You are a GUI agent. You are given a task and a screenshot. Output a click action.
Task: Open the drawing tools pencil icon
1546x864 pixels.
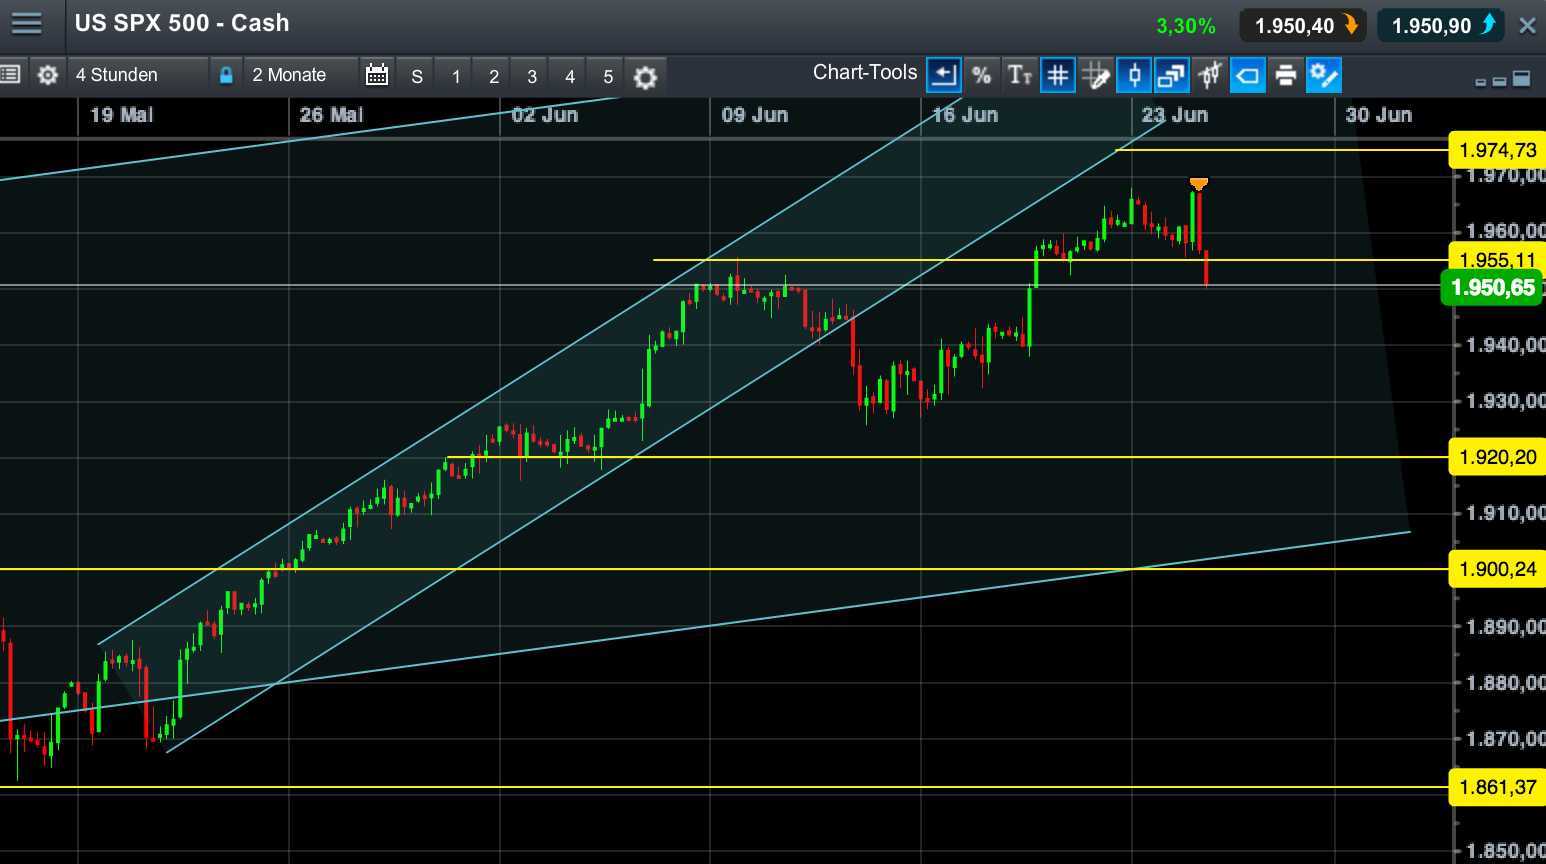click(1096, 75)
